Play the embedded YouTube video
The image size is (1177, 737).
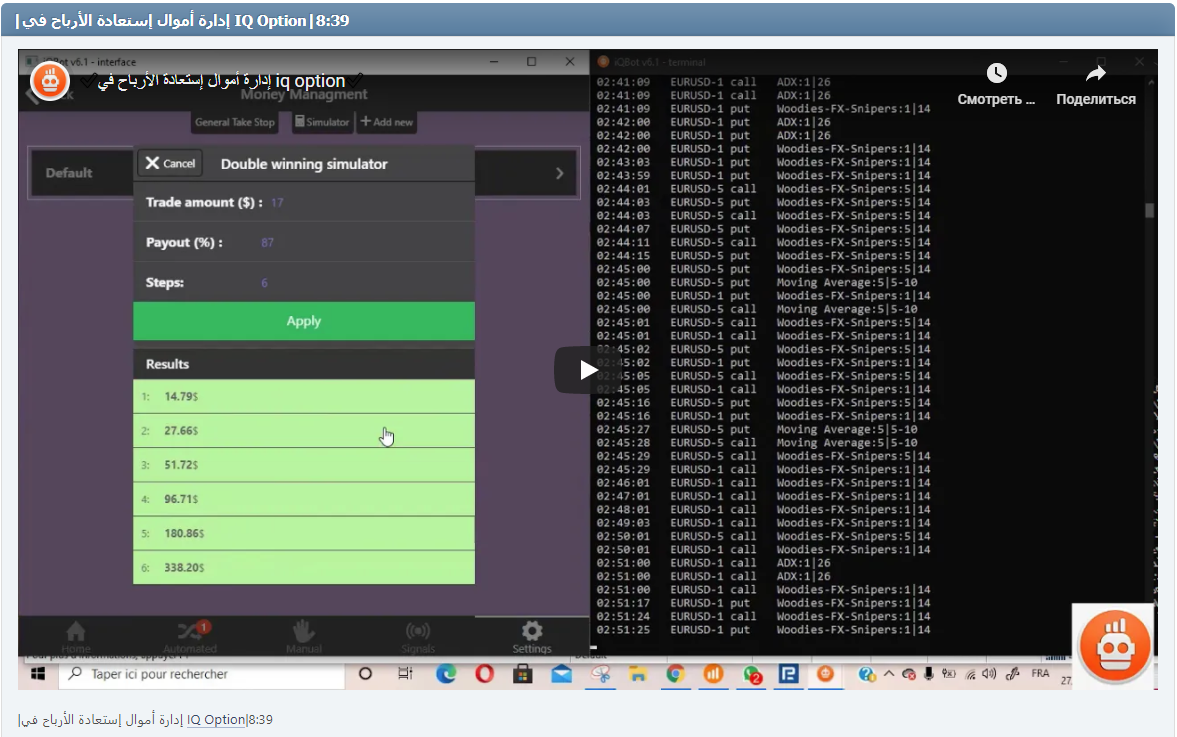click(x=588, y=370)
